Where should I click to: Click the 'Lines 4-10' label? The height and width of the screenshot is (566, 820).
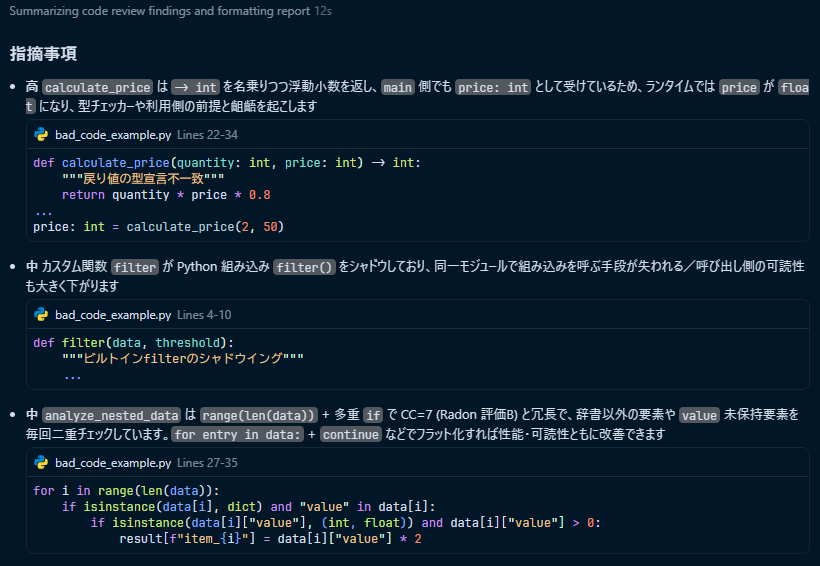click(204, 314)
